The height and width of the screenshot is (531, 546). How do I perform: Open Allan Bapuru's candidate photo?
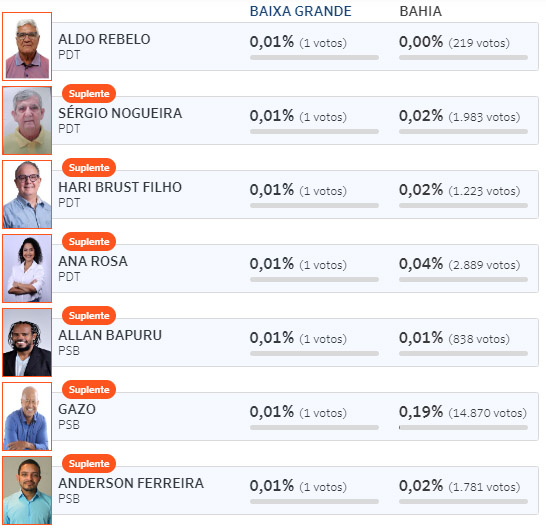point(27,342)
